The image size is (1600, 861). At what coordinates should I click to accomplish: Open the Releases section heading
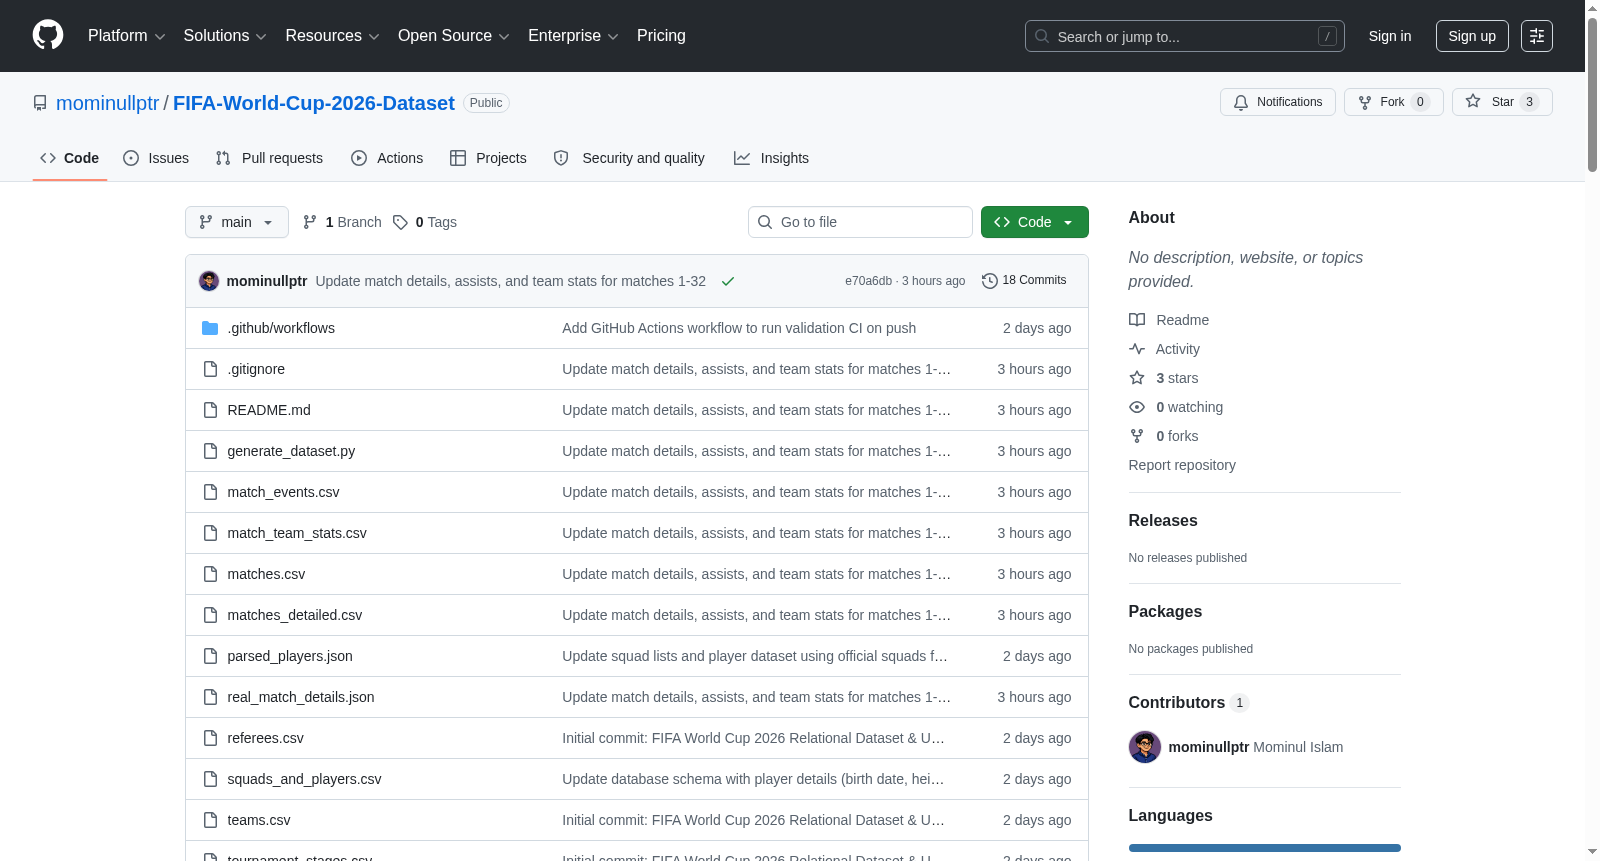[x=1163, y=521]
